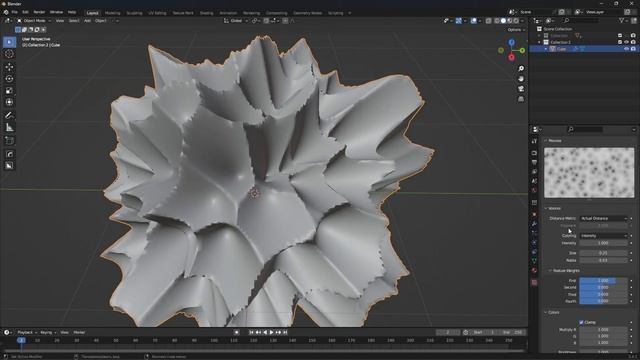Collapse the Colors panel

point(546,312)
